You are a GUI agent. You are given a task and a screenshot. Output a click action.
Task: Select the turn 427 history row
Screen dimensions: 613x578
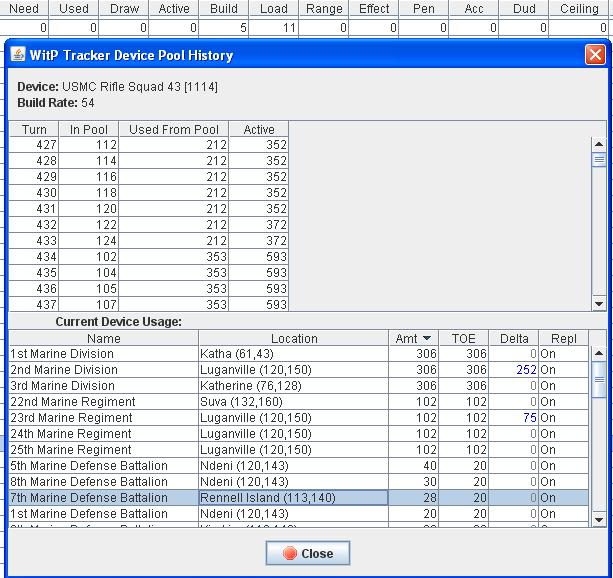149,145
